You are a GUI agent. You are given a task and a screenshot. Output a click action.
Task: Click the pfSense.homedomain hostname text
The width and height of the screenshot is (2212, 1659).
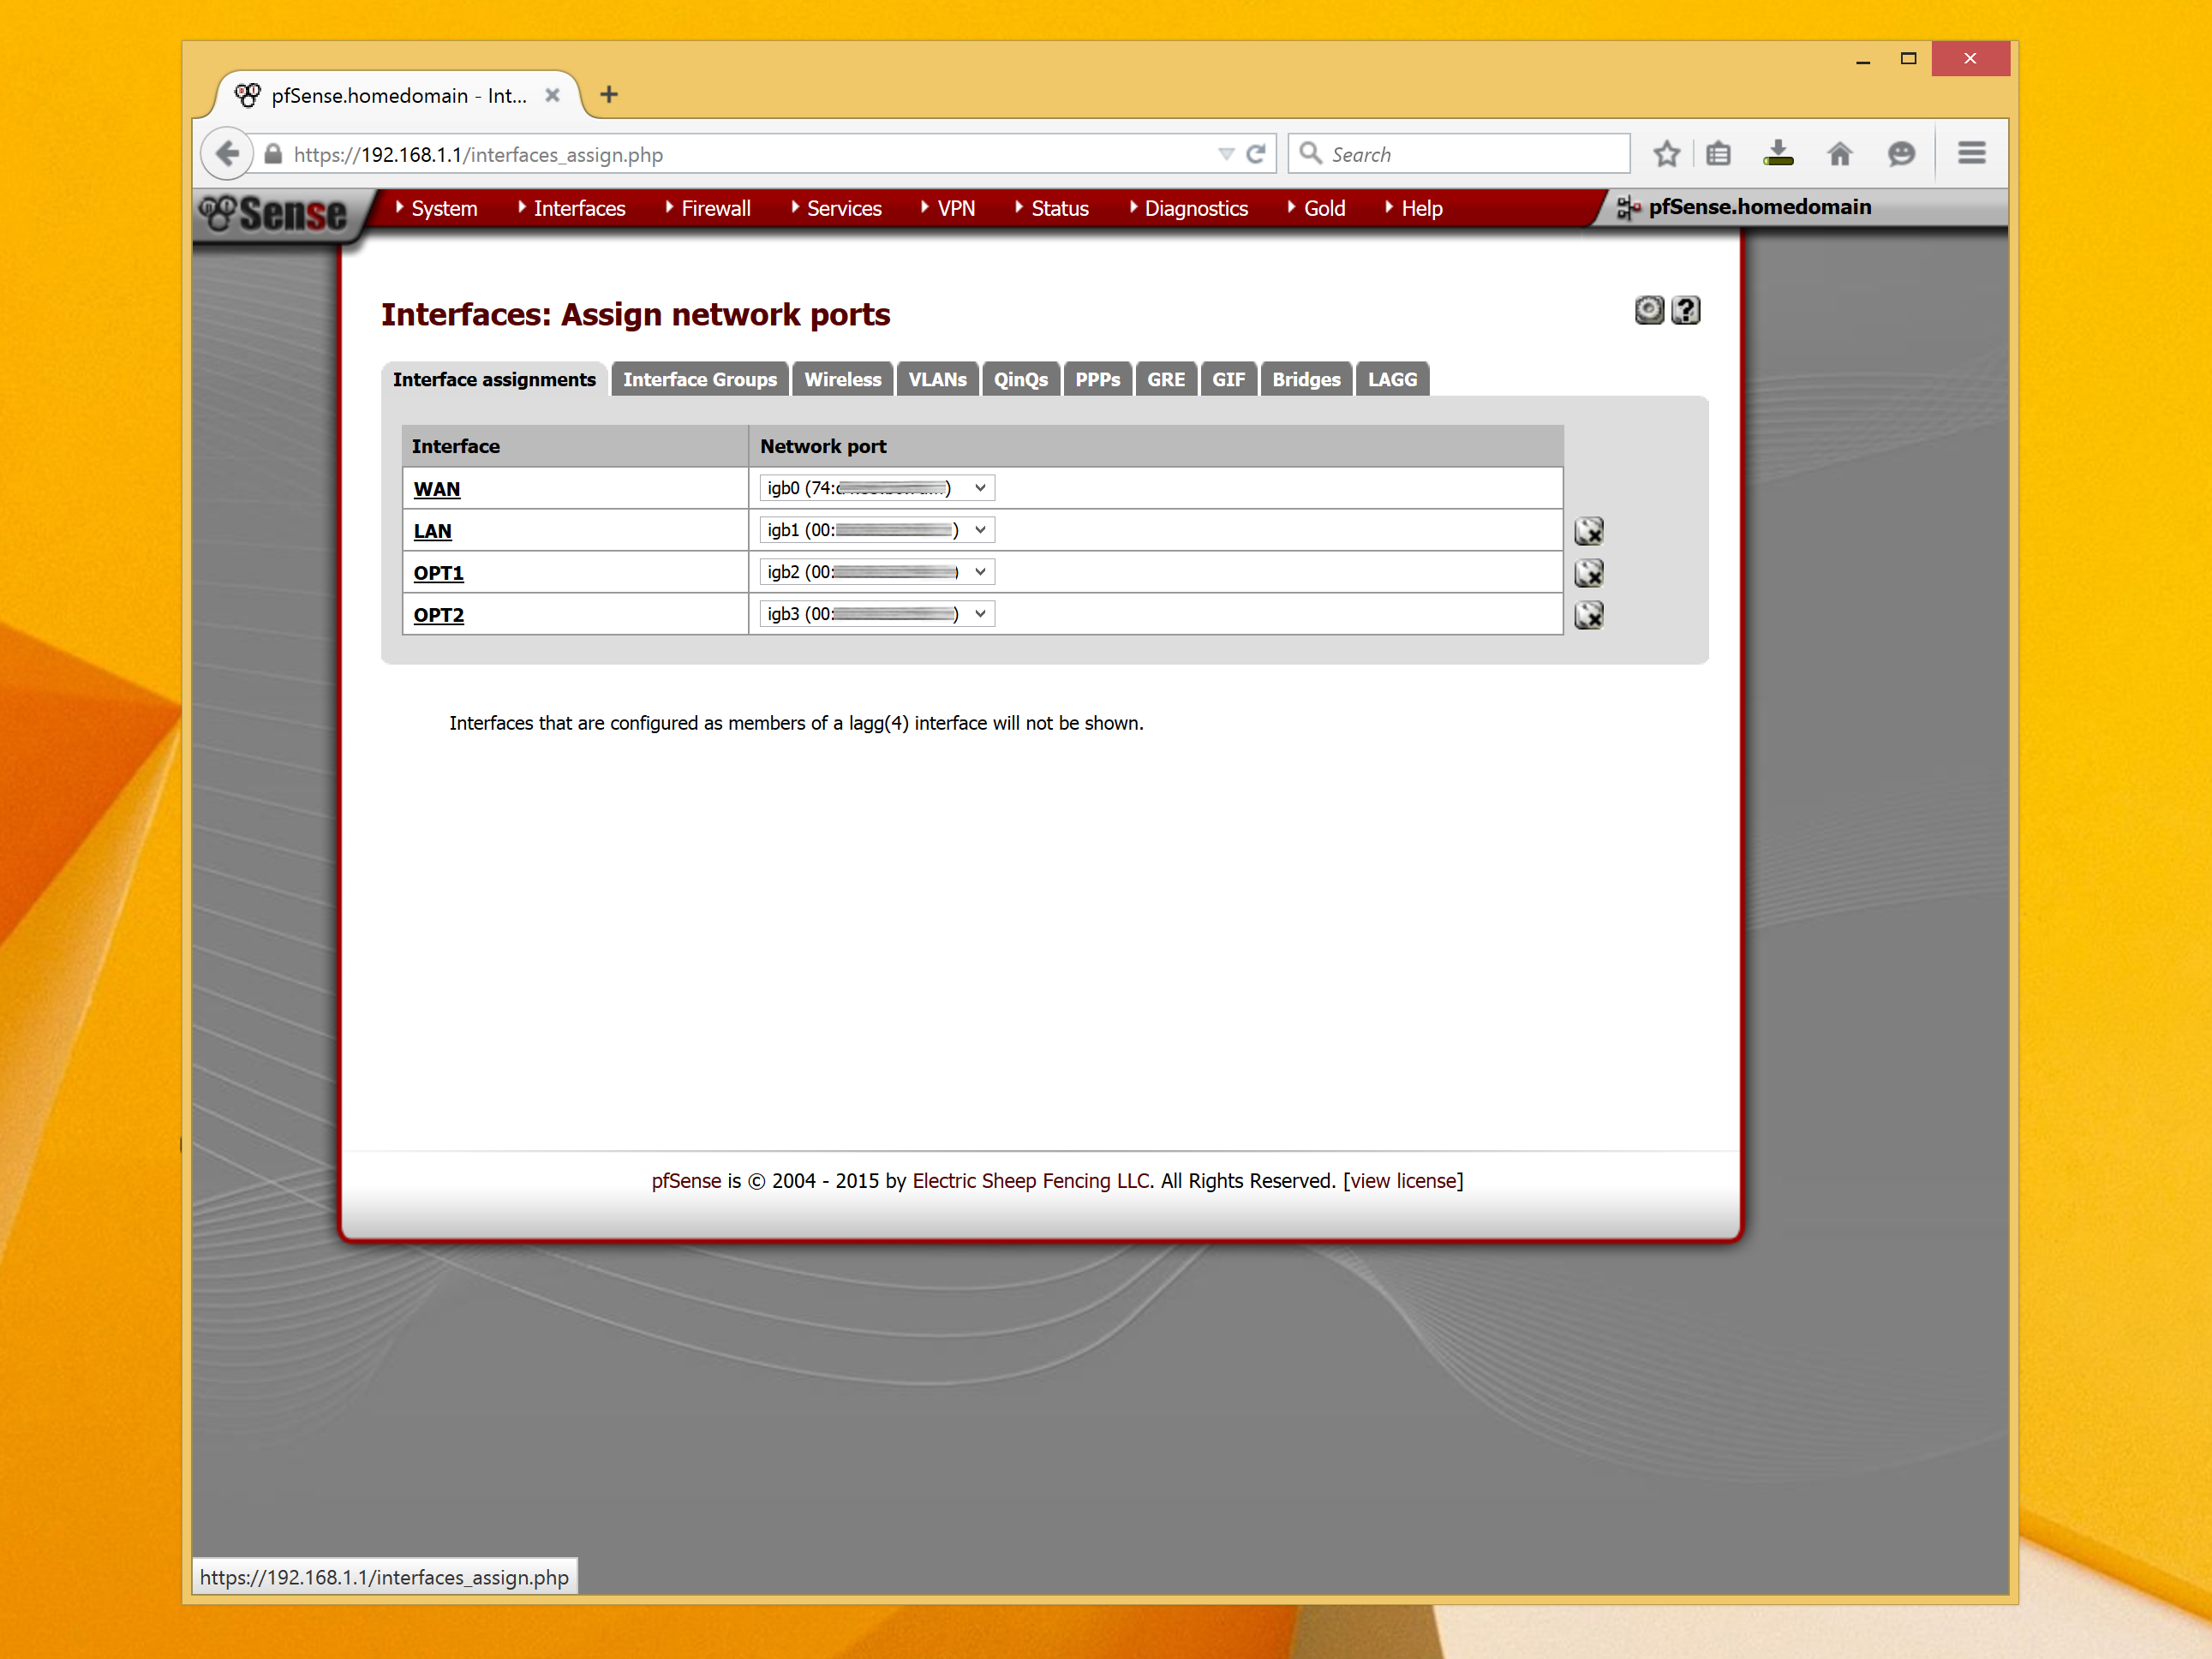coord(1759,207)
